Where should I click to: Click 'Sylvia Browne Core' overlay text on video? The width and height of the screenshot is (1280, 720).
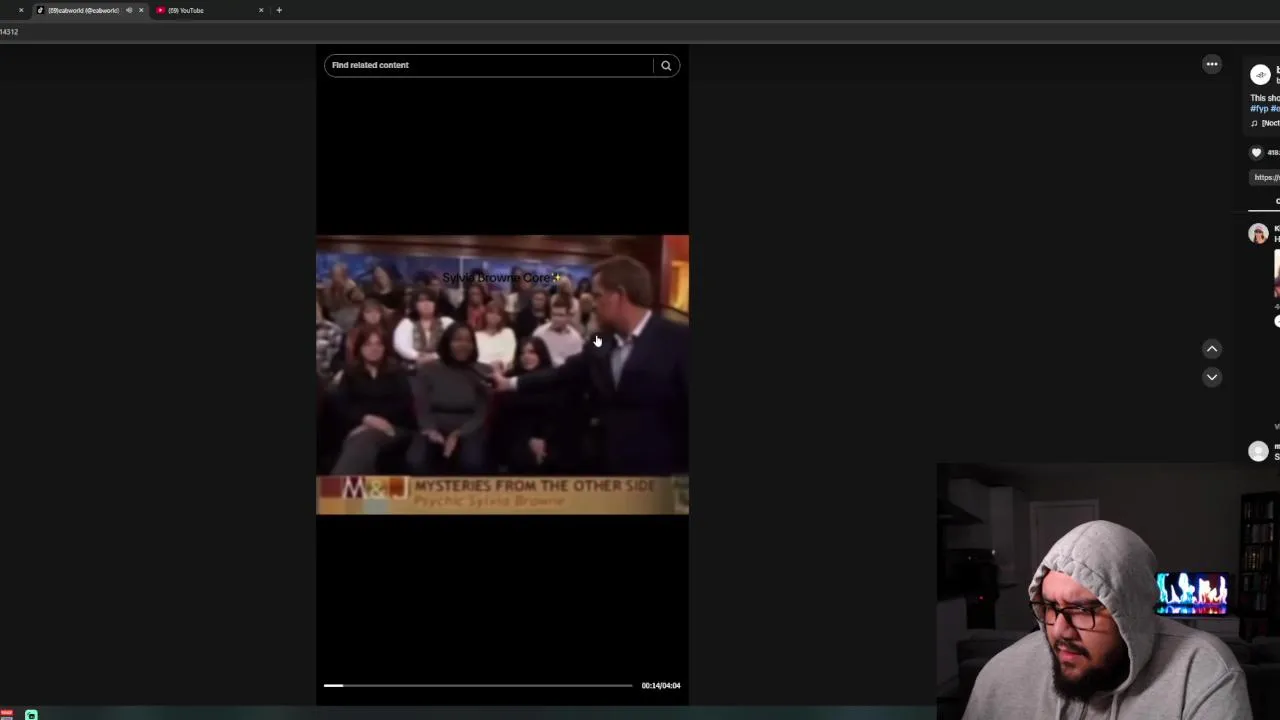tap(501, 277)
